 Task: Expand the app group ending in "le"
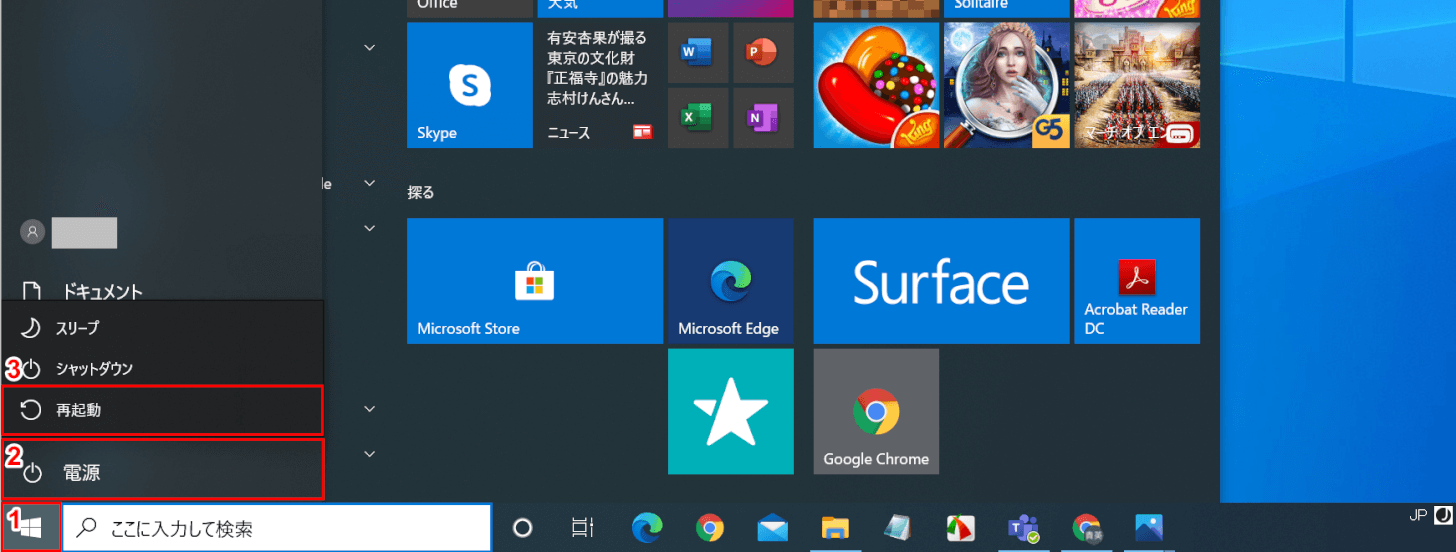(369, 184)
